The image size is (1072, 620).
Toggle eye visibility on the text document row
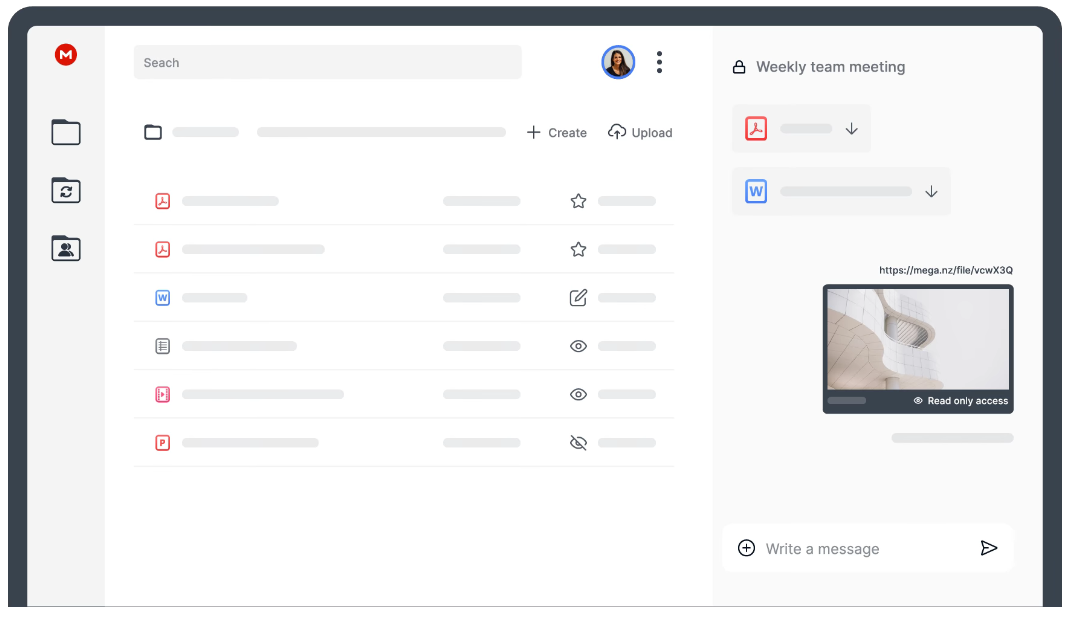coord(578,346)
